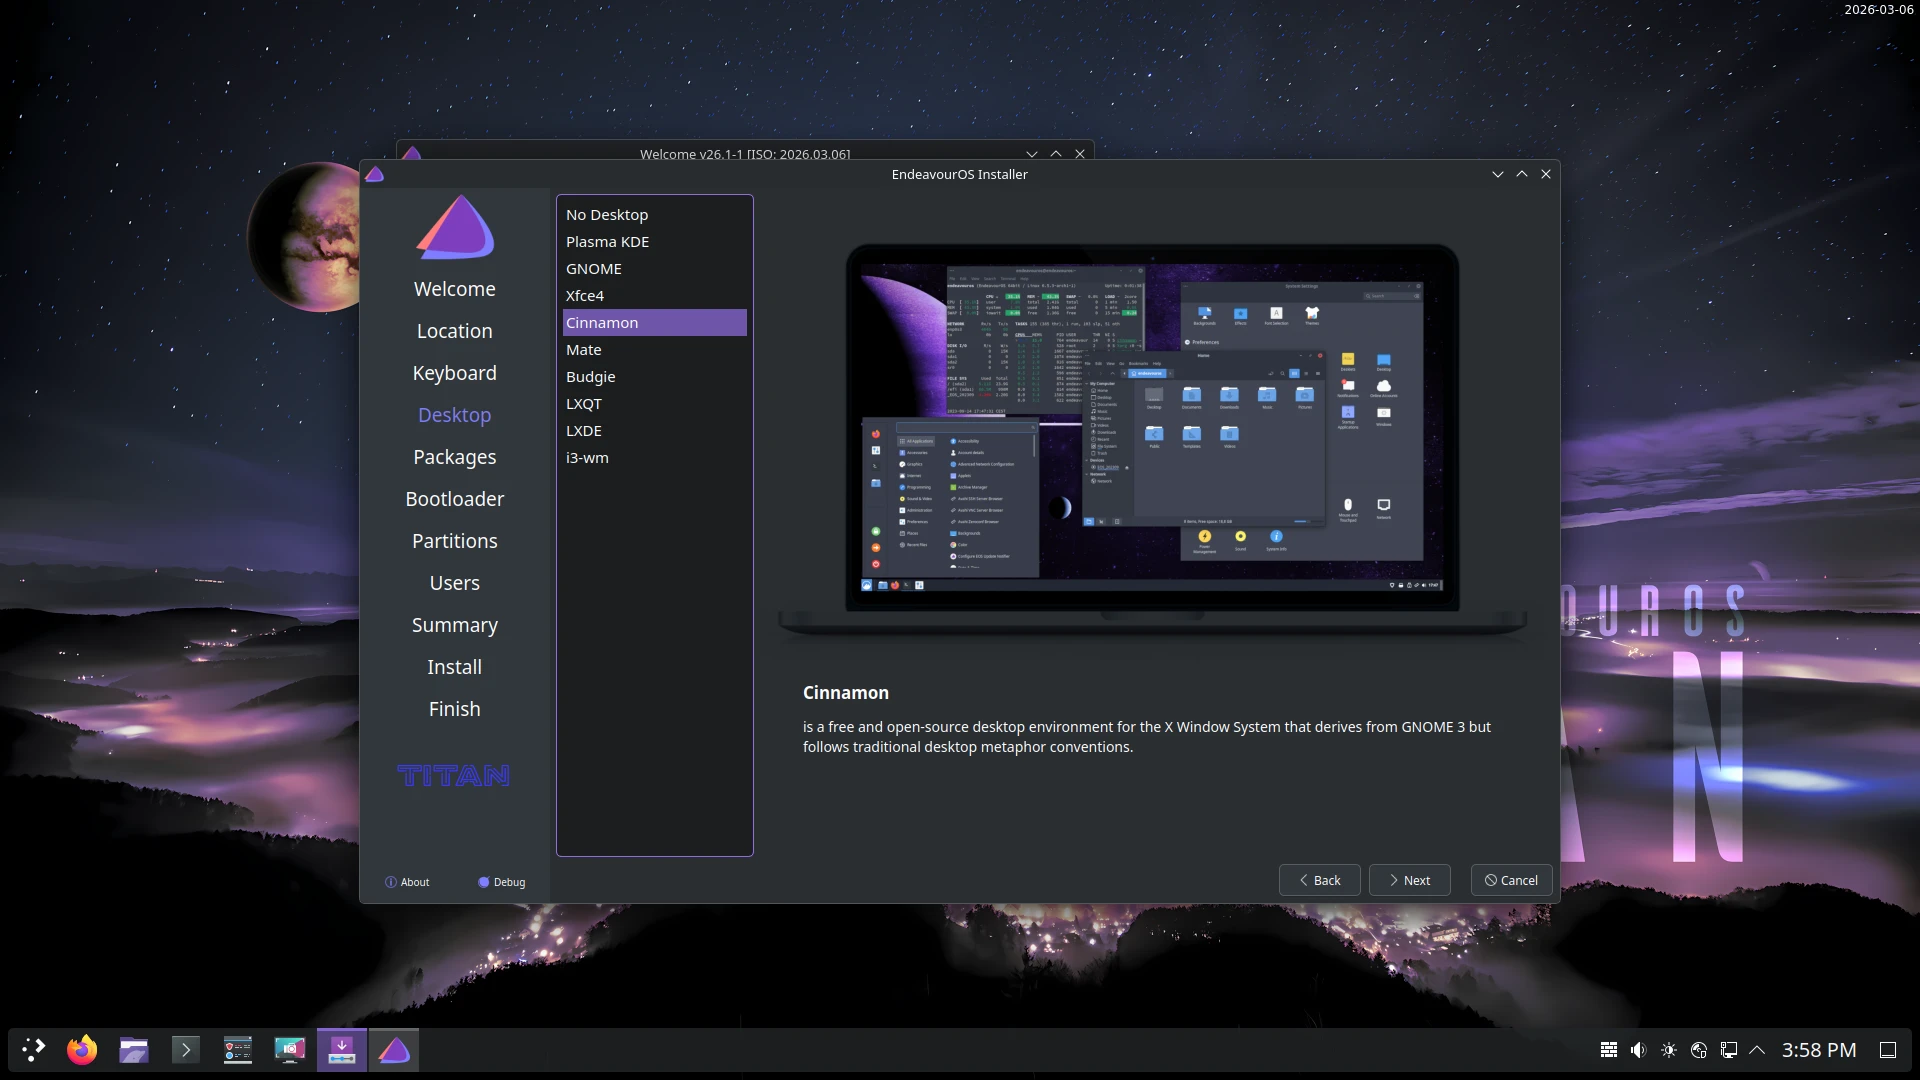Click the Next button
Image resolution: width=1920 pixels, height=1080 pixels.
[1409, 880]
